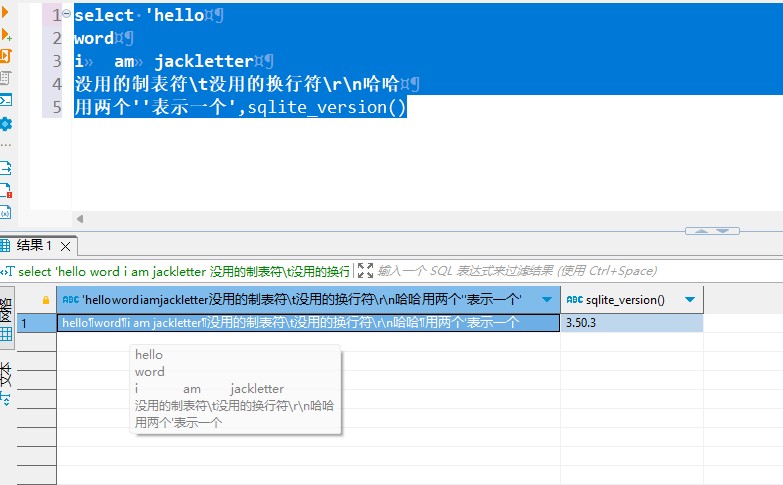
Task: Show the explain execution plan
Action: (5, 78)
